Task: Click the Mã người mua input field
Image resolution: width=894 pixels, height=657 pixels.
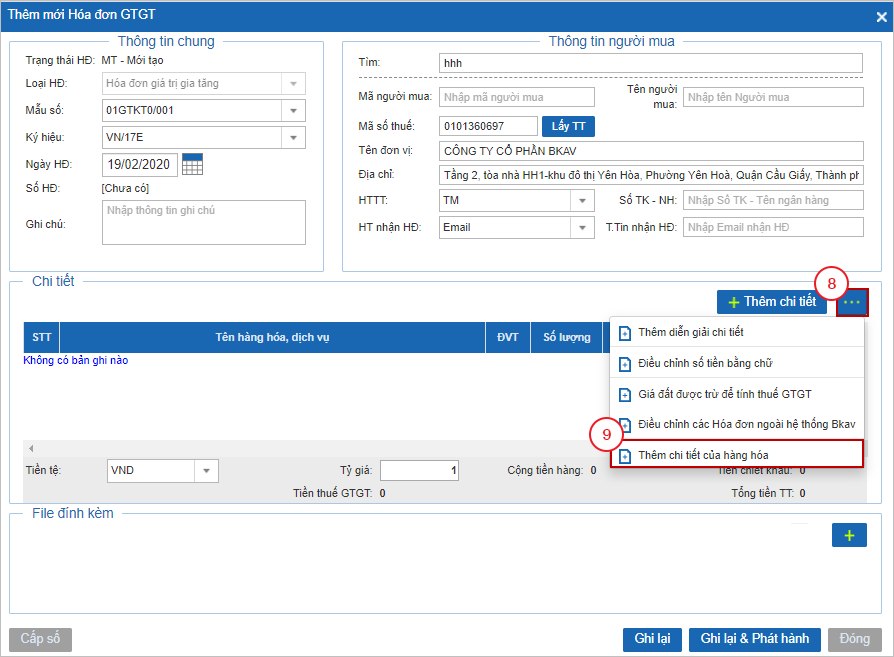Action: (x=517, y=97)
